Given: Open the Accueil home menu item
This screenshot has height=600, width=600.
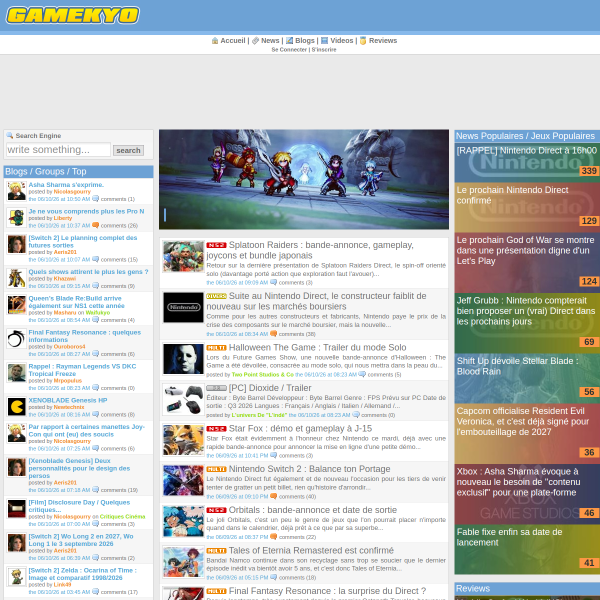Looking at the screenshot, I should 233,41.
